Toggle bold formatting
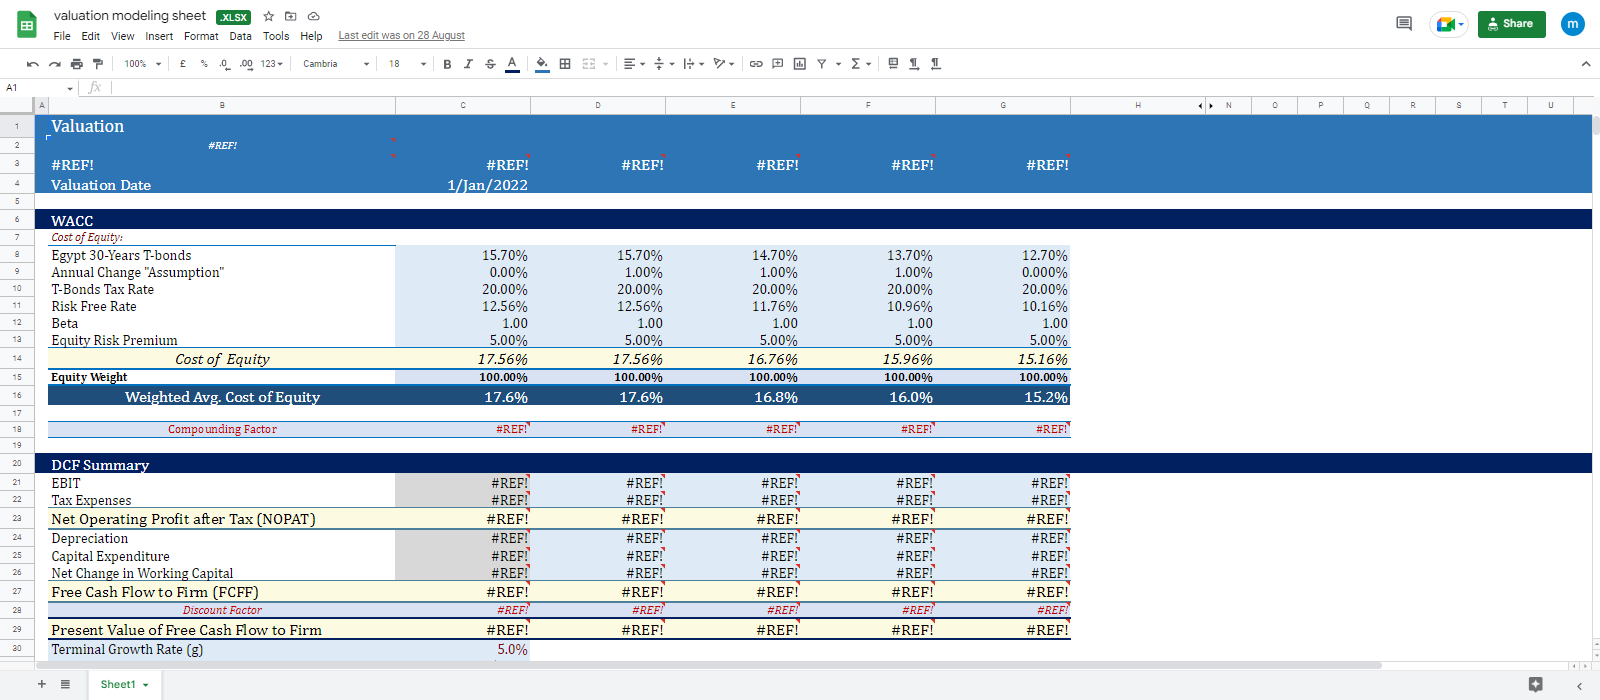 click(447, 64)
